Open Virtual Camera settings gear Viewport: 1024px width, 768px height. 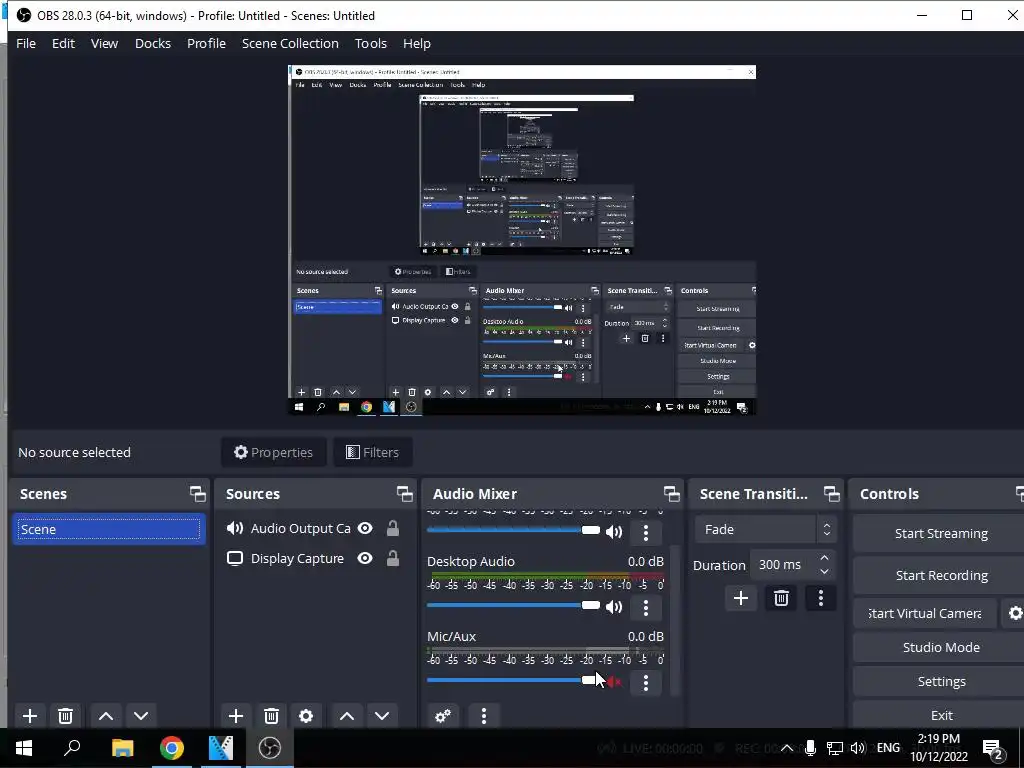pyautogui.click(x=1015, y=613)
